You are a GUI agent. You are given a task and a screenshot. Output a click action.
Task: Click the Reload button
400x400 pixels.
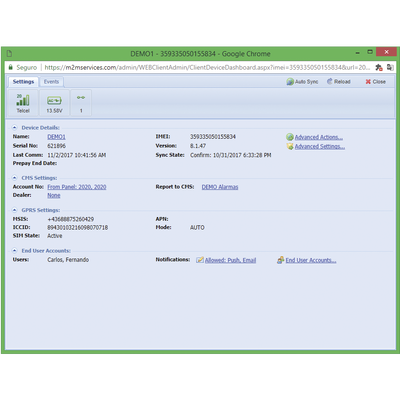coord(339,82)
